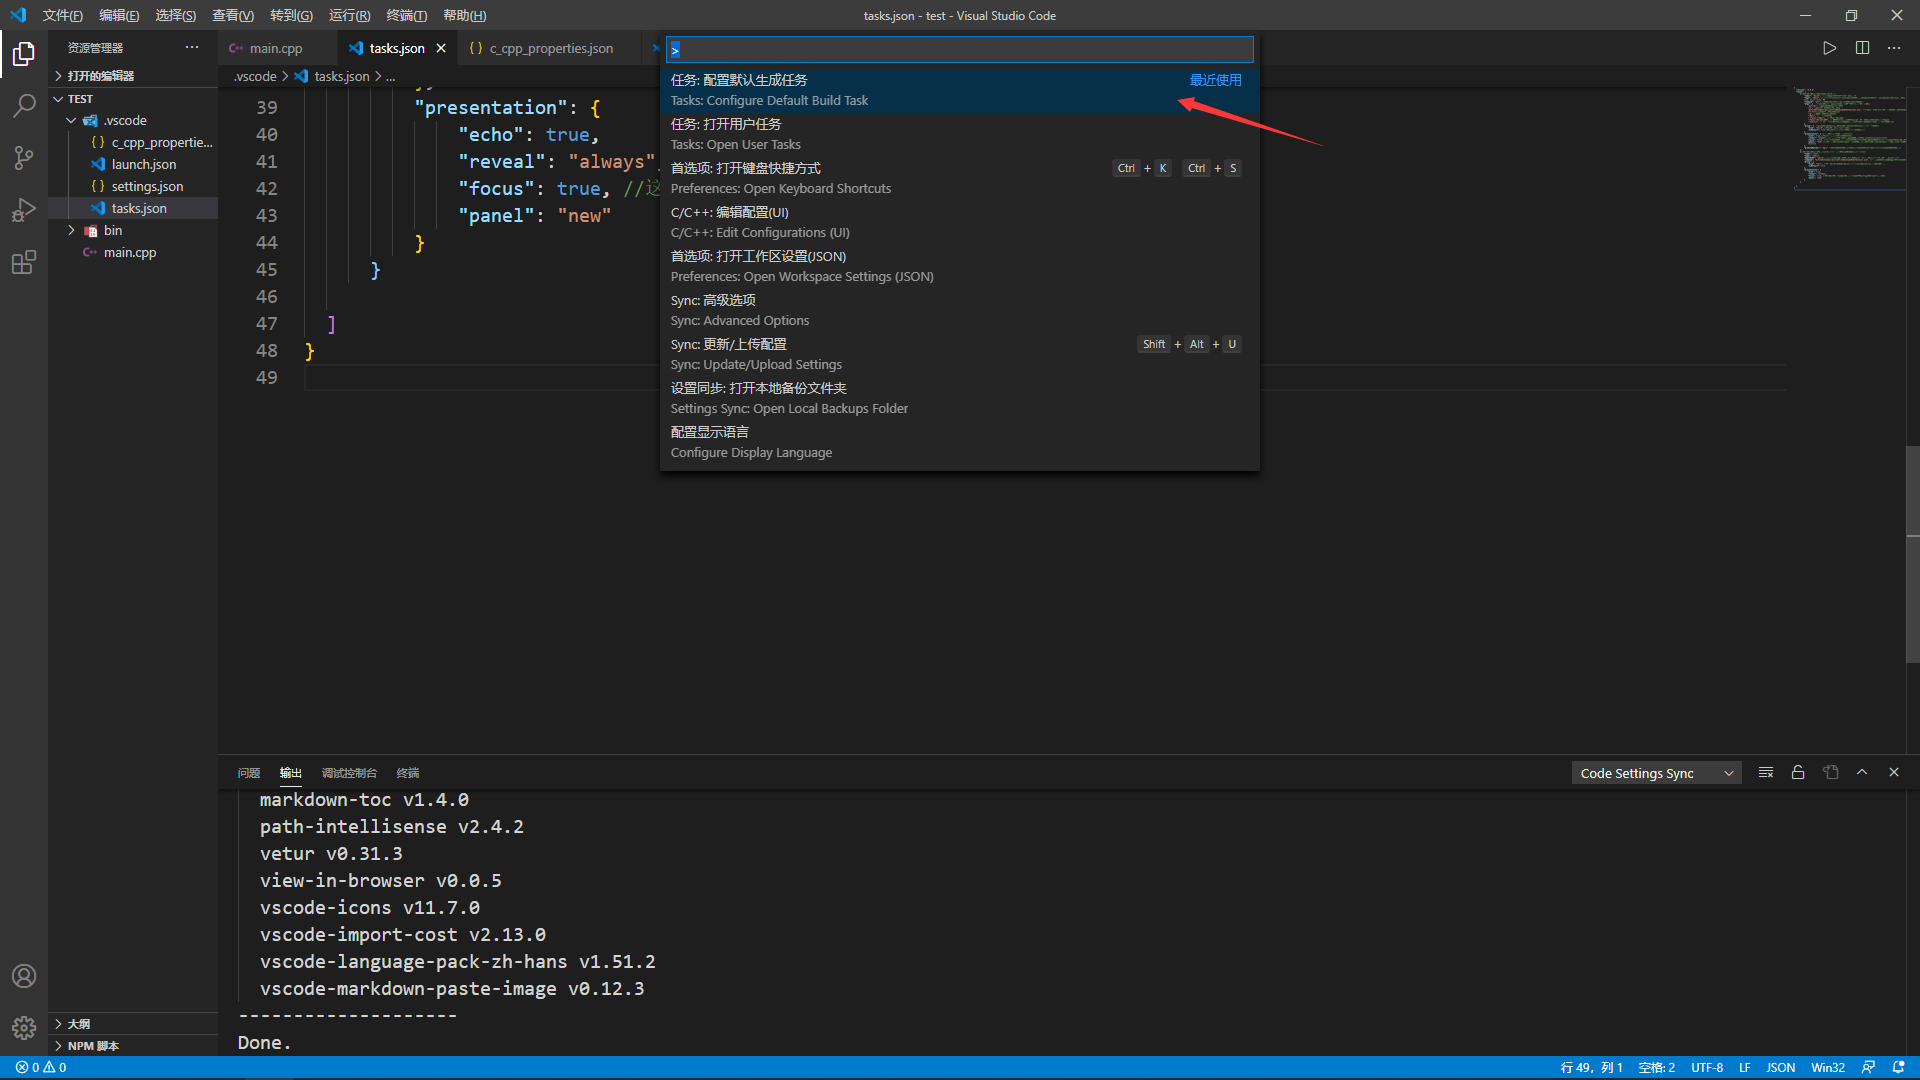Select Sync: Advanced Options command
Image resolution: width=1920 pixels, height=1080 pixels.
[x=960, y=310]
